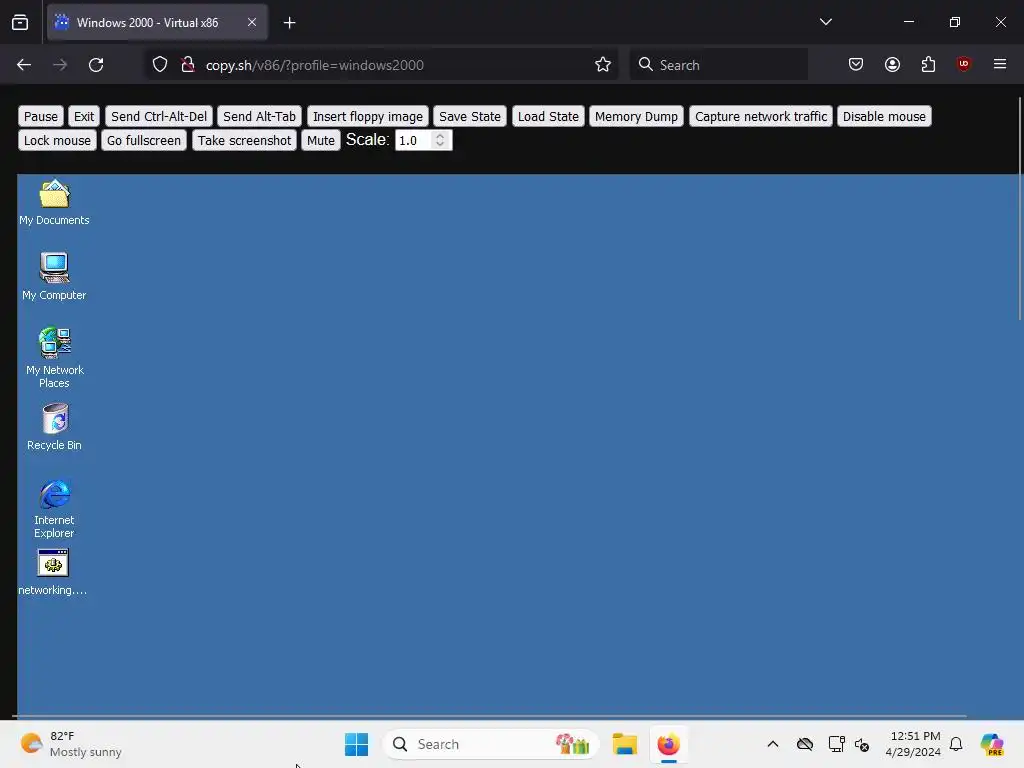The width and height of the screenshot is (1024, 768).
Task: Click Go fullscreen button
Action: coord(144,140)
